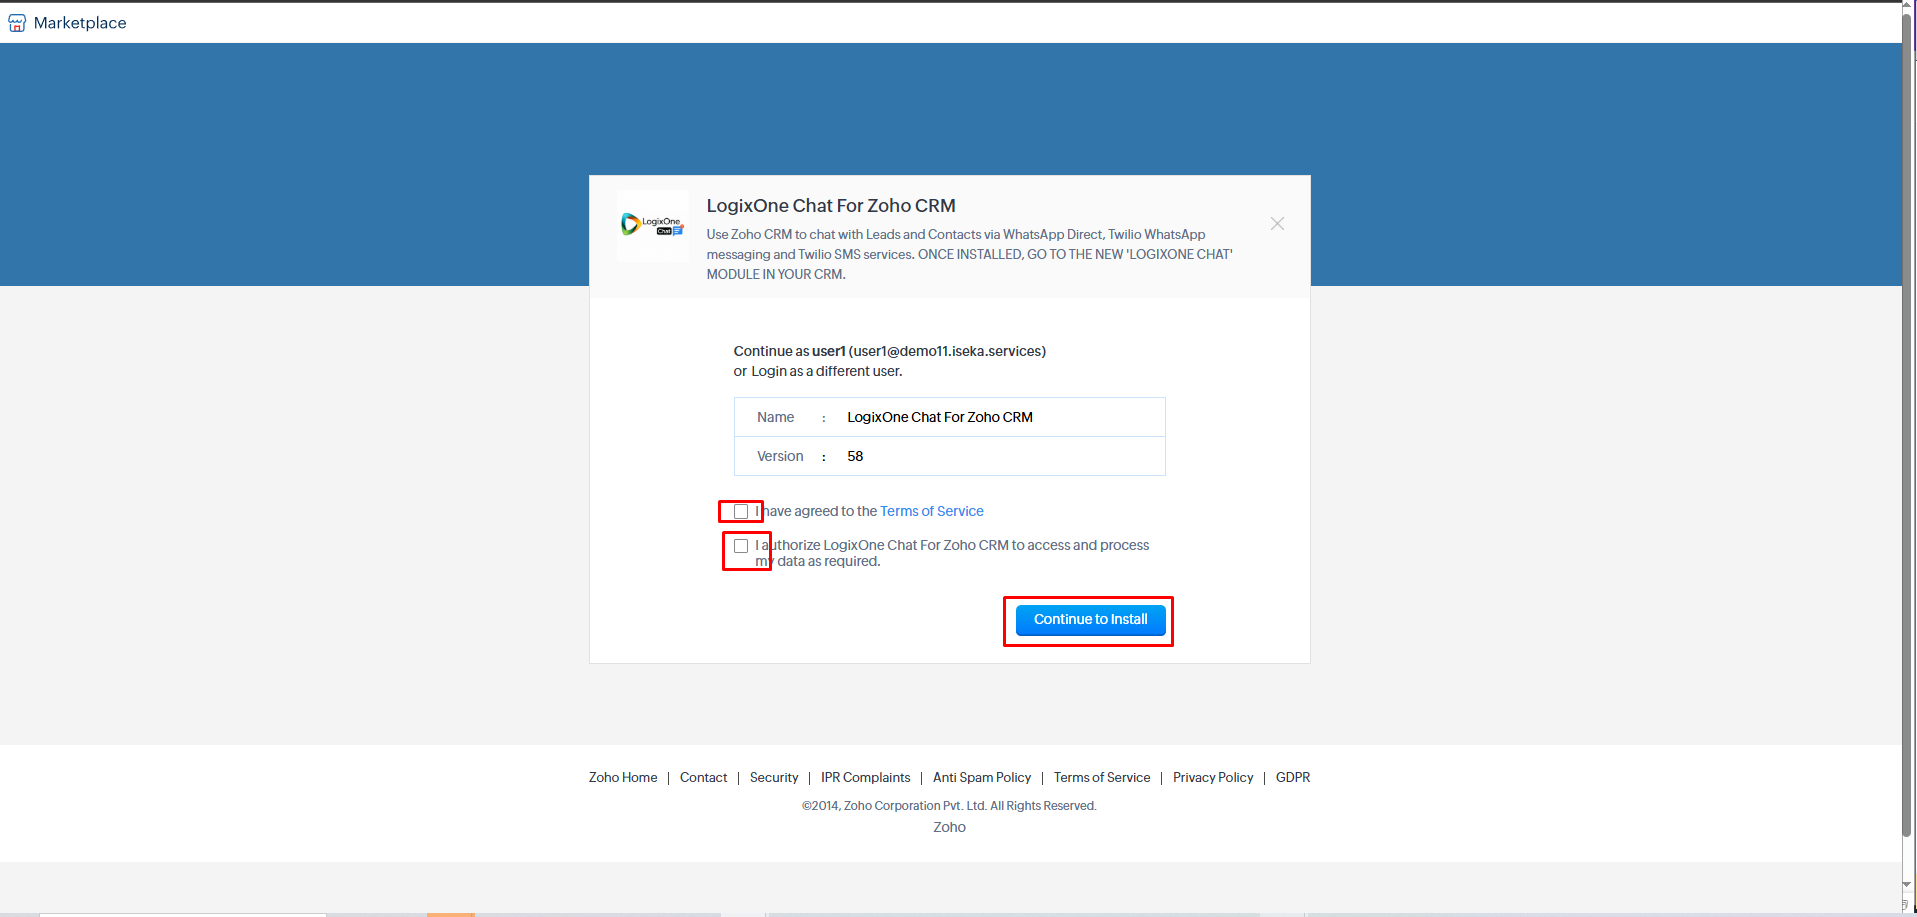This screenshot has height=917, width=1917.
Task: Open Security footer link
Action: tap(774, 777)
